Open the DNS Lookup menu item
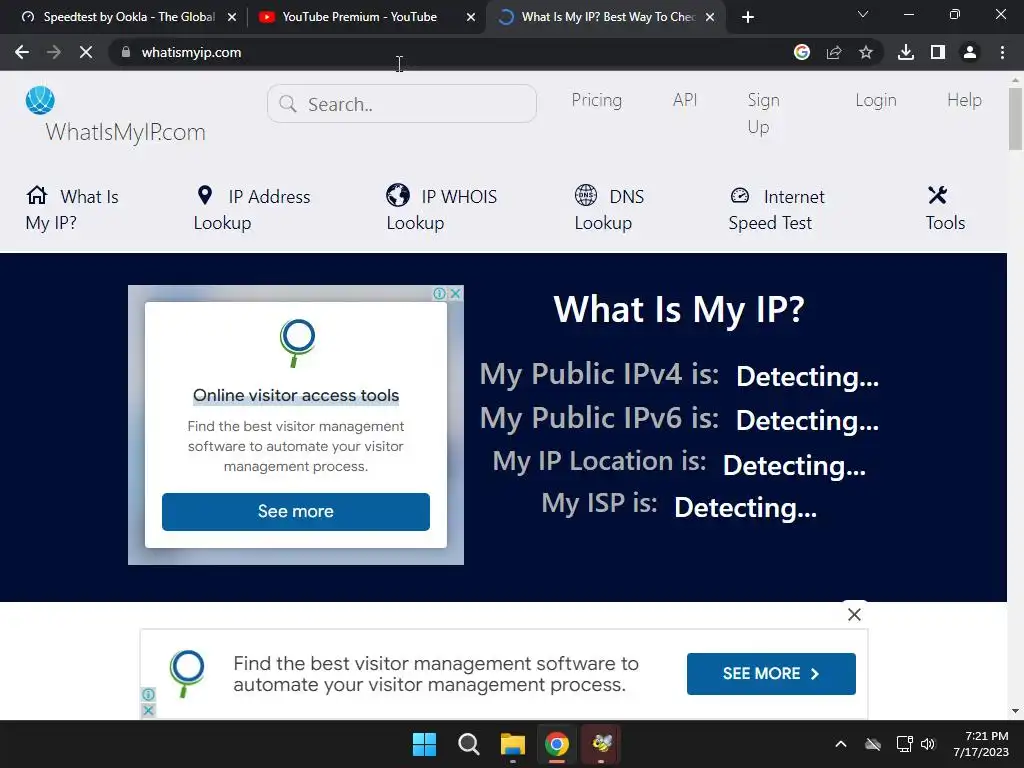The height and width of the screenshot is (768, 1024). 609,209
